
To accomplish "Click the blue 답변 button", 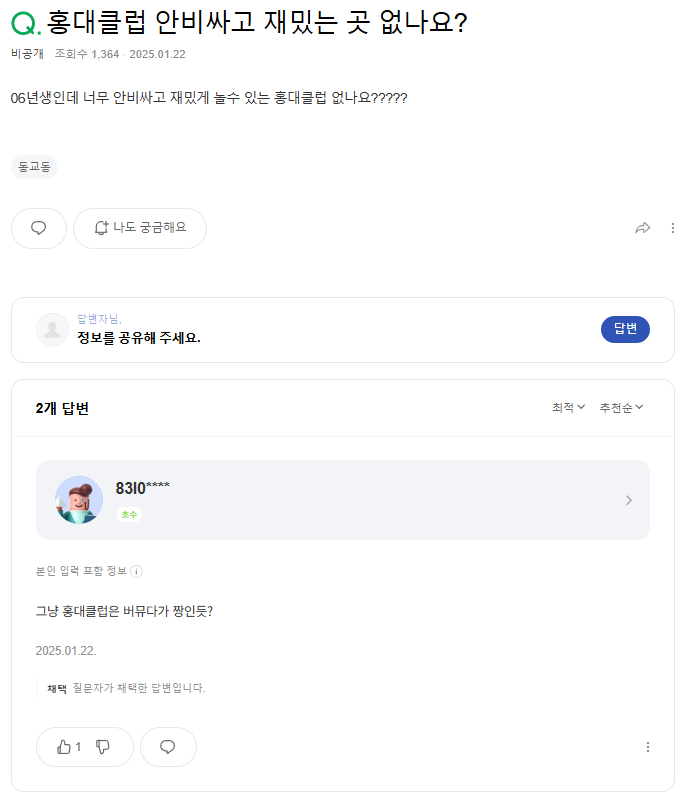I will click(625, 329).
